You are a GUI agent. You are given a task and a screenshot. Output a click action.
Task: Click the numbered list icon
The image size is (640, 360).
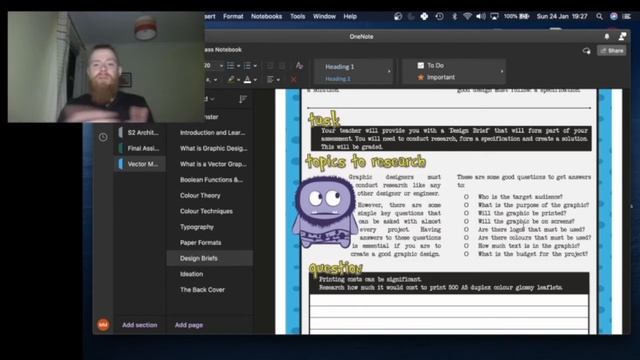(247, 66)
